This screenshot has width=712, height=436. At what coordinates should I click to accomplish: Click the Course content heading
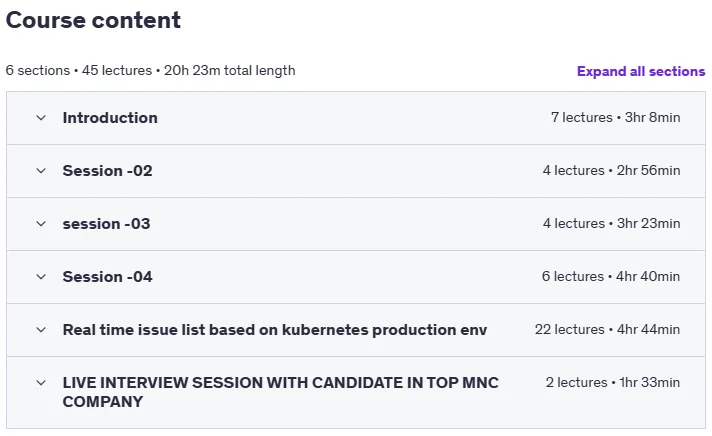click(x=93, y=20)
